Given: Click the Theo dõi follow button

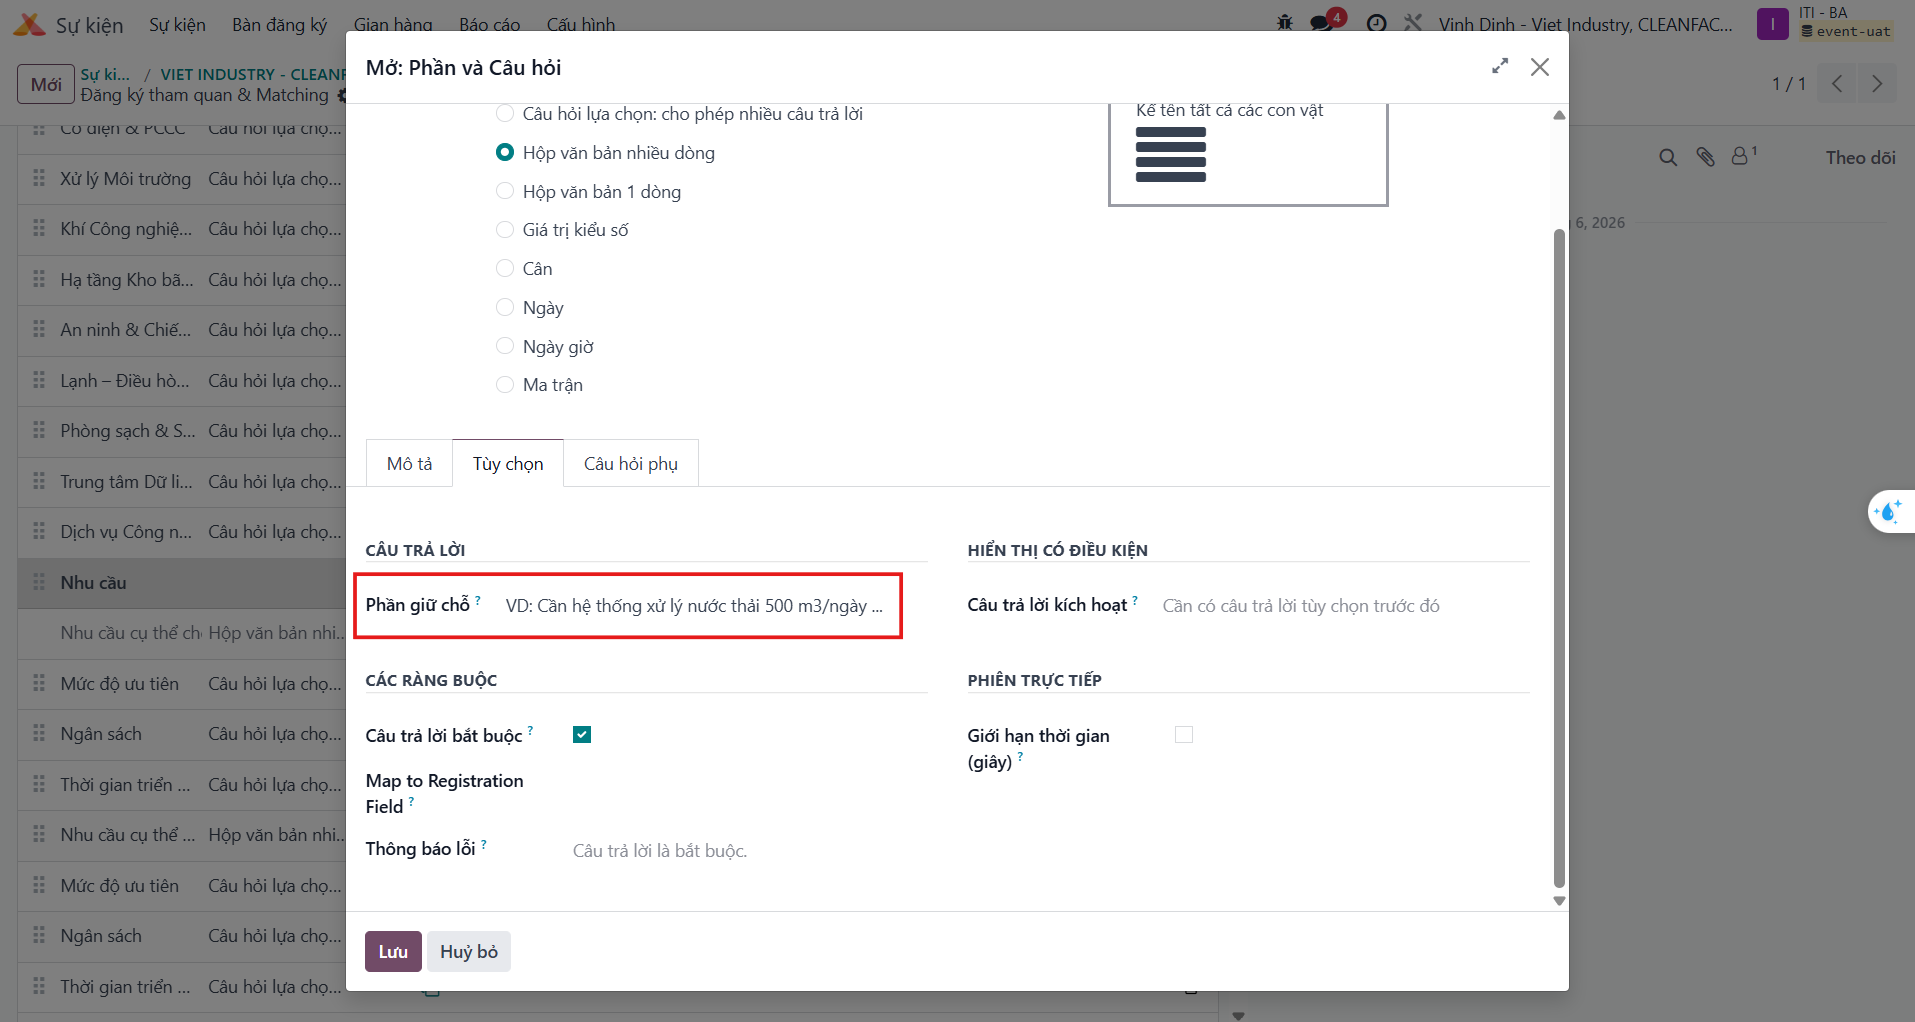Looking at the screenshot, I should point(1860,157).
